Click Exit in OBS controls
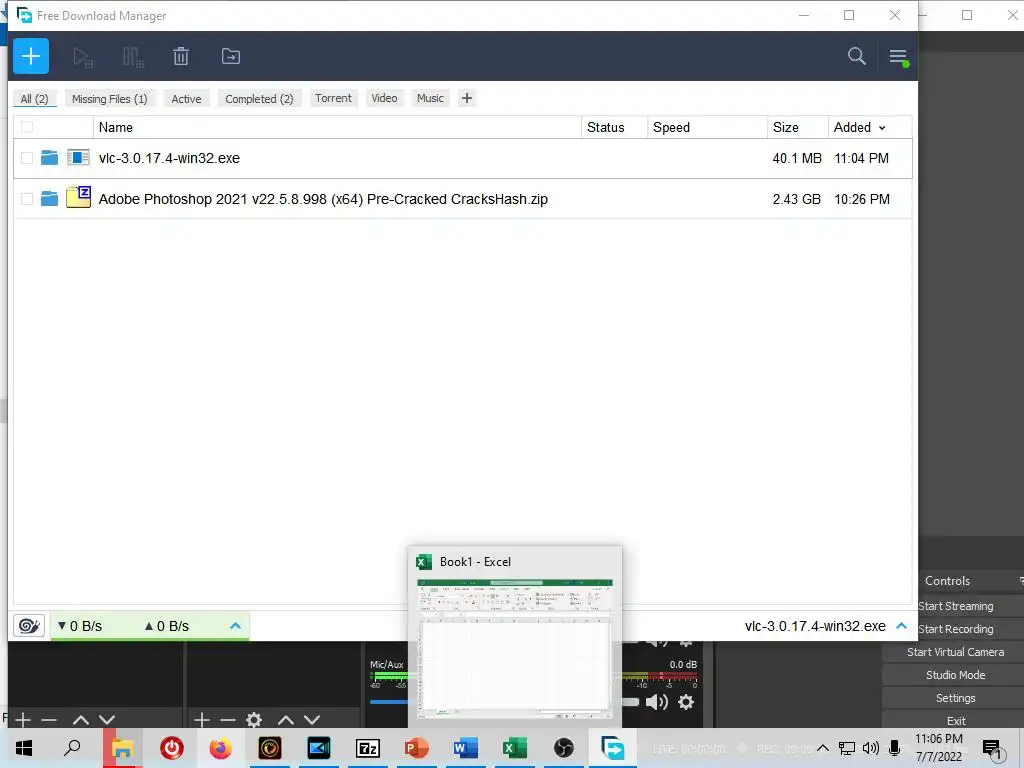The image size is (1024, 768). click(955, 720)
